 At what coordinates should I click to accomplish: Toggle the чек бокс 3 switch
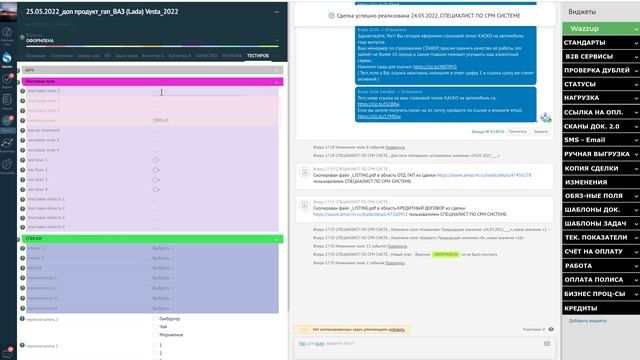[156, 180]
